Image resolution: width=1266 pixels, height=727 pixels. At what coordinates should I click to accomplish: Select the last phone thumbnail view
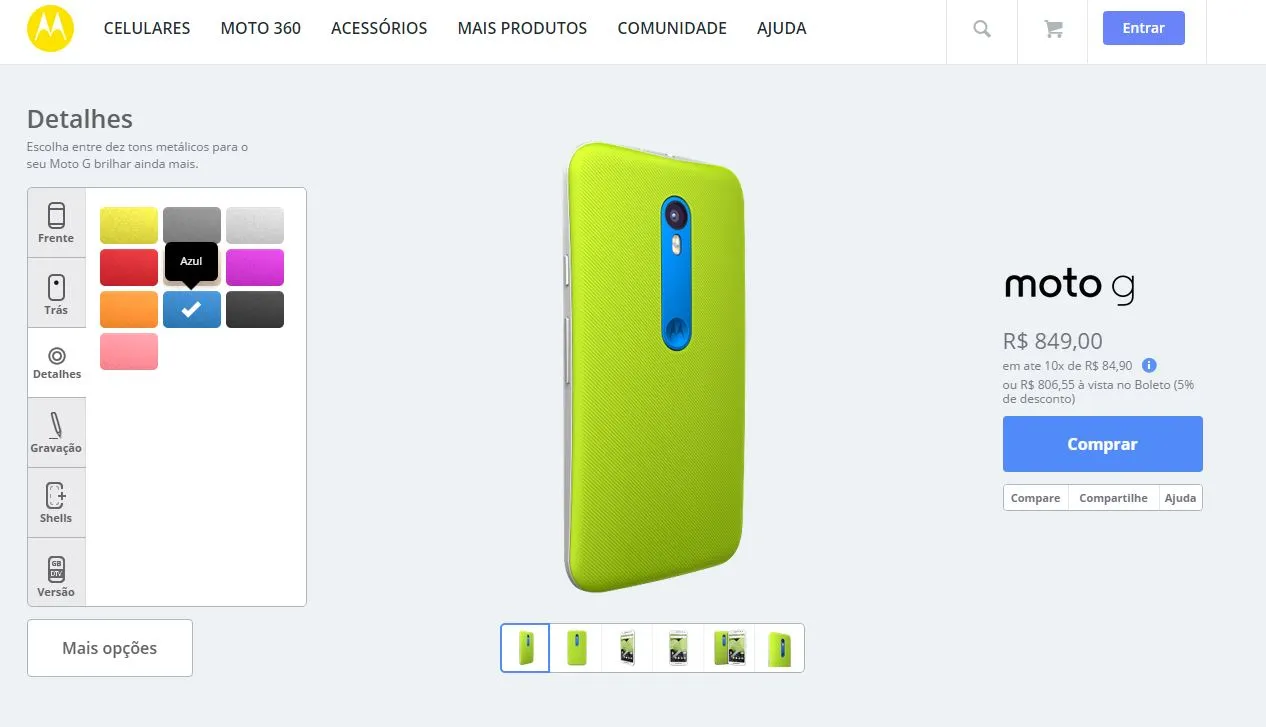pyautogui.click(x=779, y=648)
